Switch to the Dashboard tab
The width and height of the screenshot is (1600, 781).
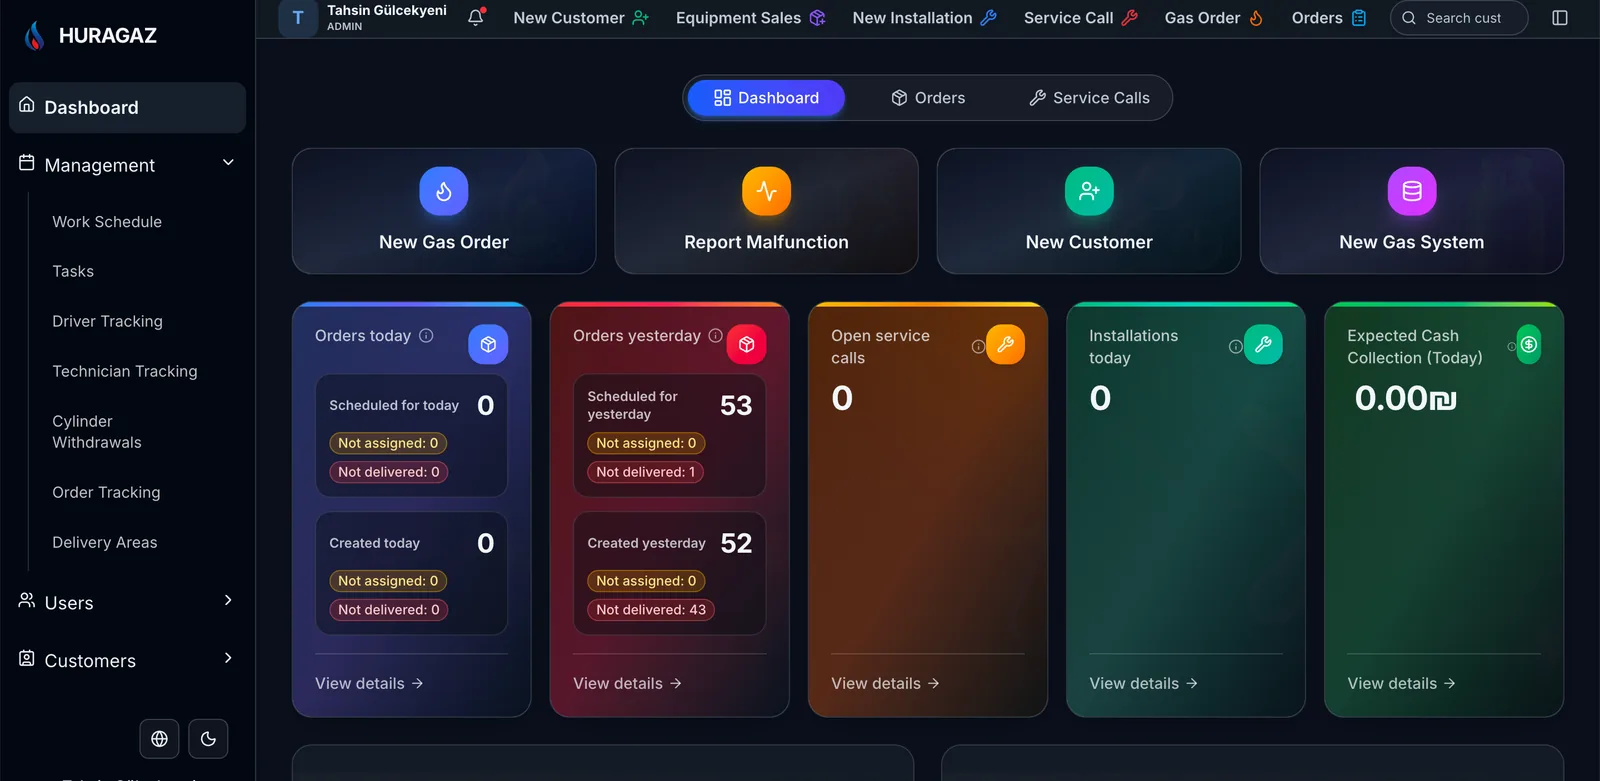coord(766,98)
